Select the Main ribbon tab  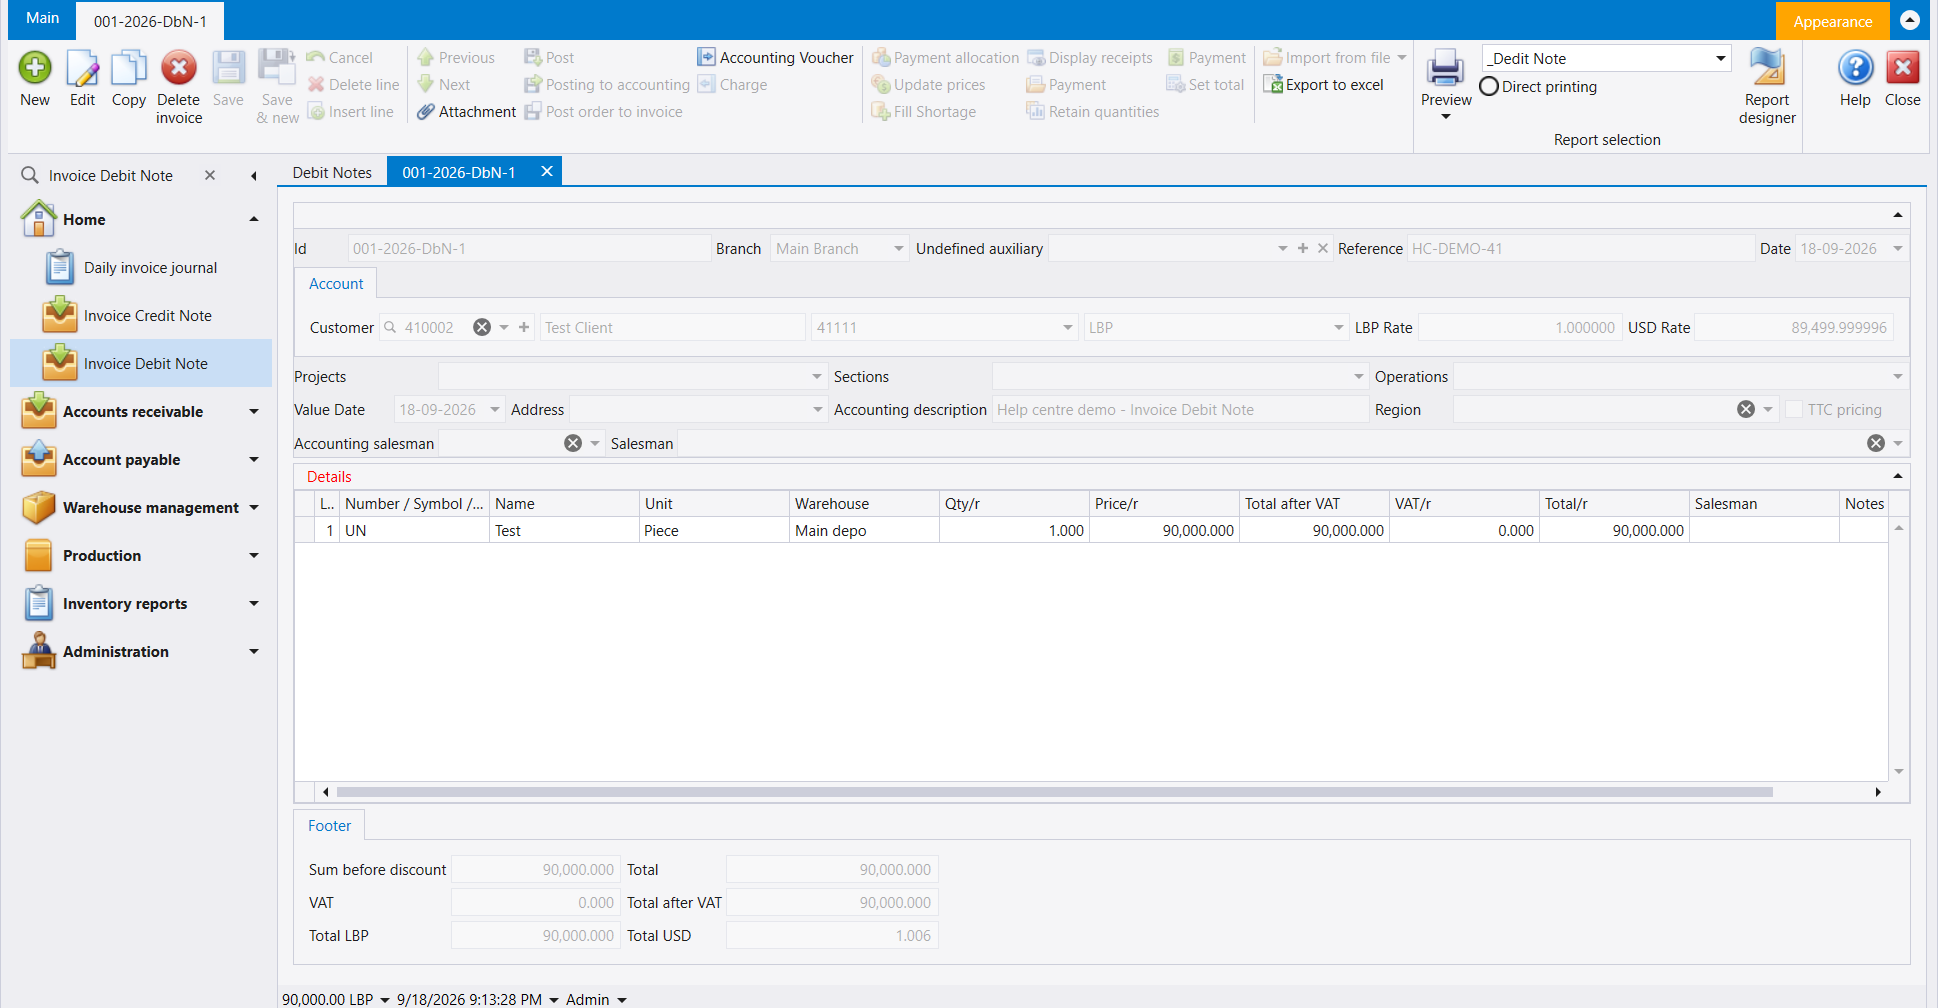42,18
